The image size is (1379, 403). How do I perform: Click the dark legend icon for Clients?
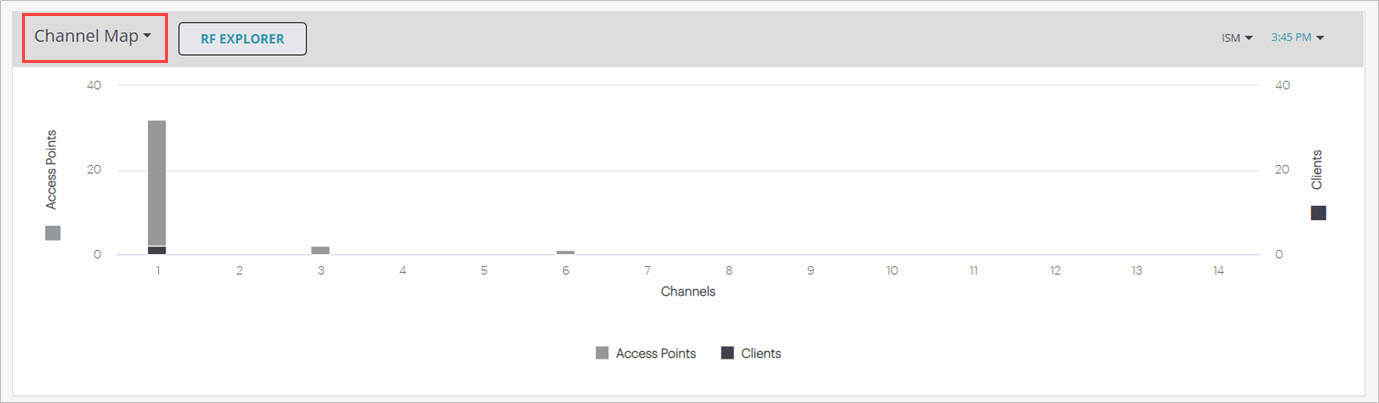[727, 353]
